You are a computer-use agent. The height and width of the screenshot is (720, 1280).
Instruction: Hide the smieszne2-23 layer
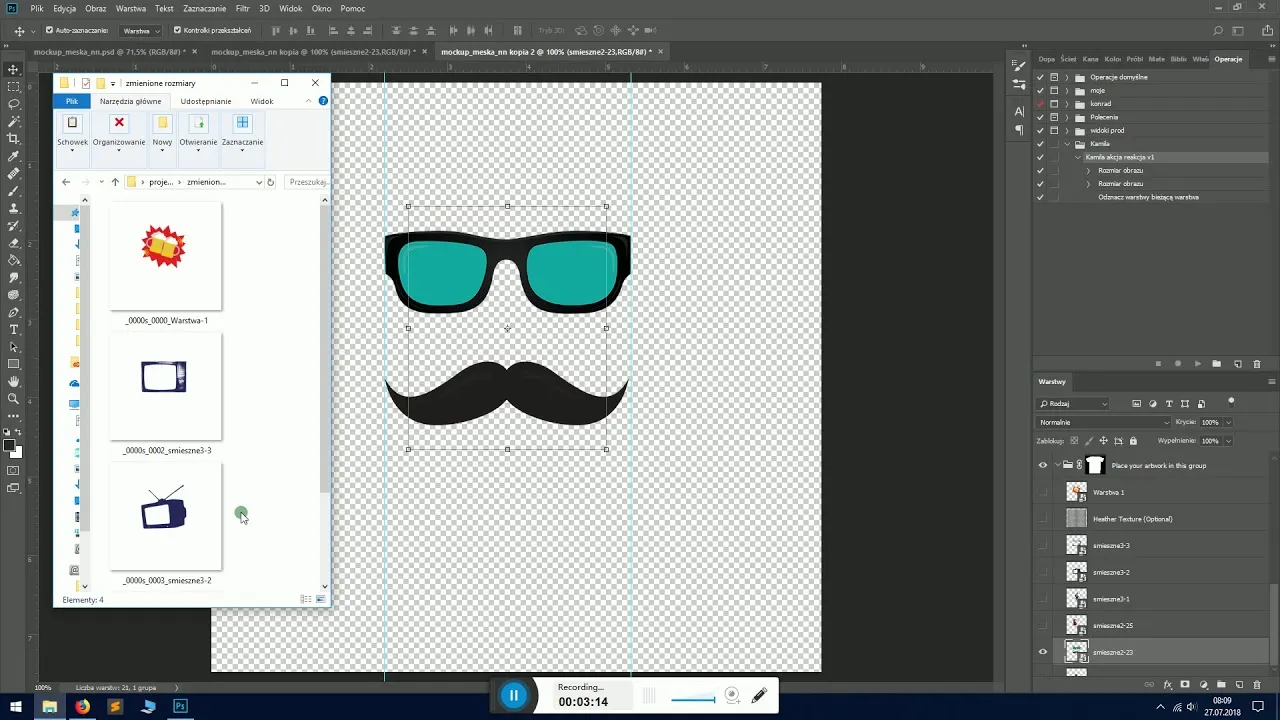[x=1043, y=652]
